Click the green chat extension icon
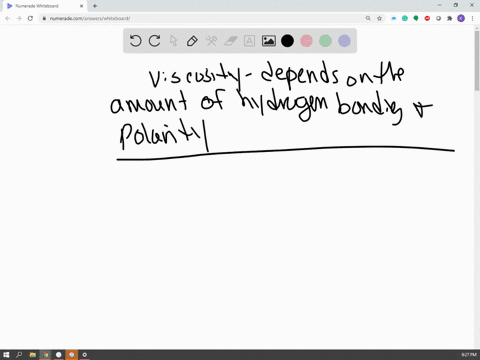 pyautogui.click(x=416, y=18)
